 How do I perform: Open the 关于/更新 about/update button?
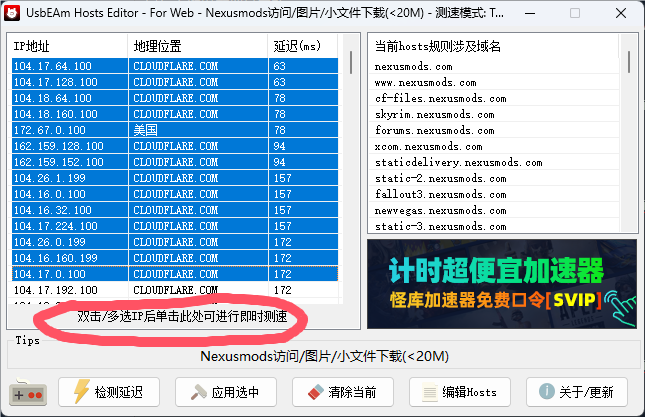coord(577,392)
